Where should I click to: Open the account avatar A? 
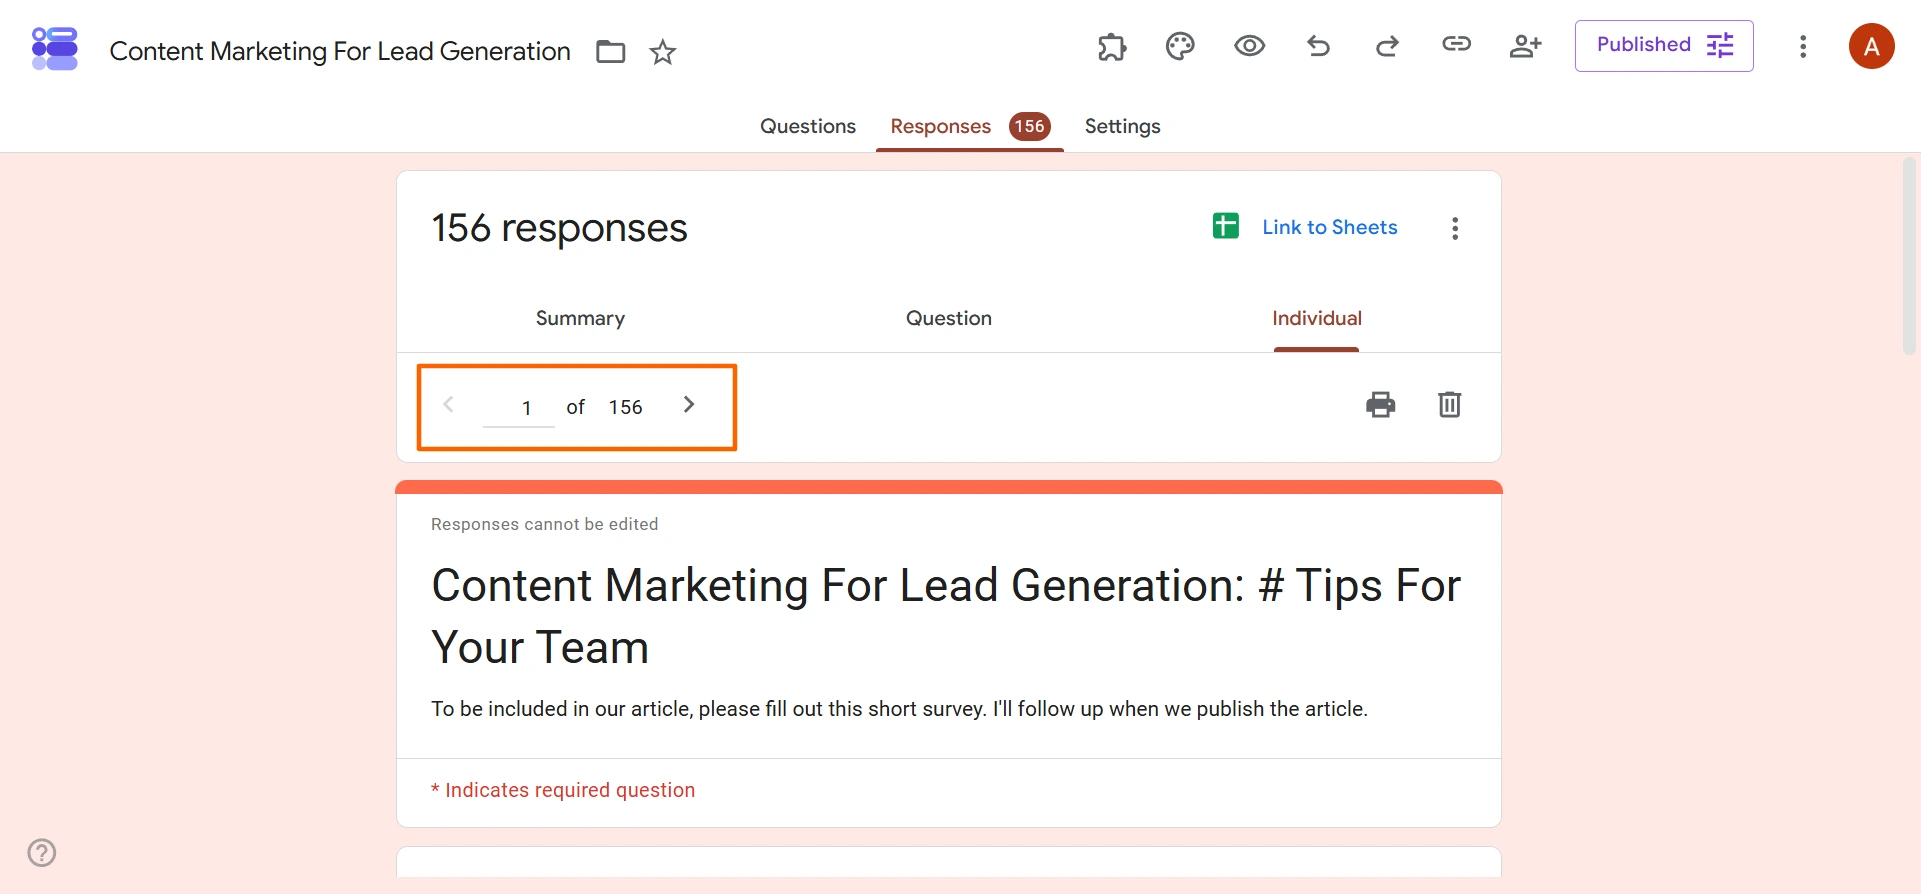(x=1871, y=46)
